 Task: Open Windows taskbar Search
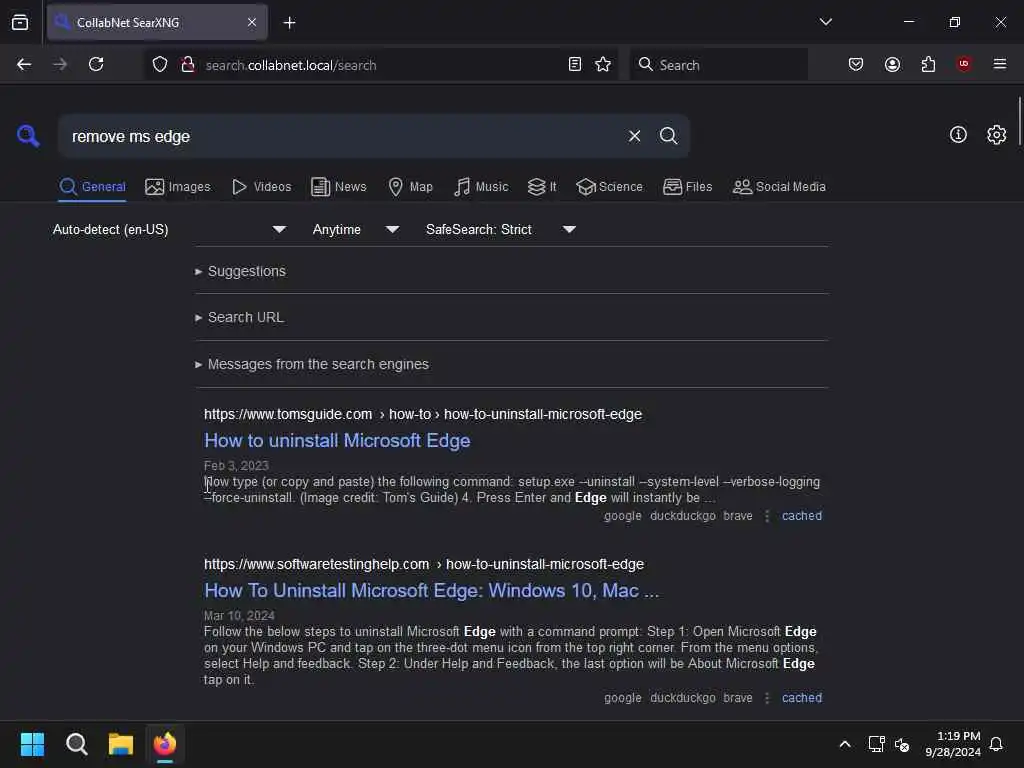pos(76,744)
